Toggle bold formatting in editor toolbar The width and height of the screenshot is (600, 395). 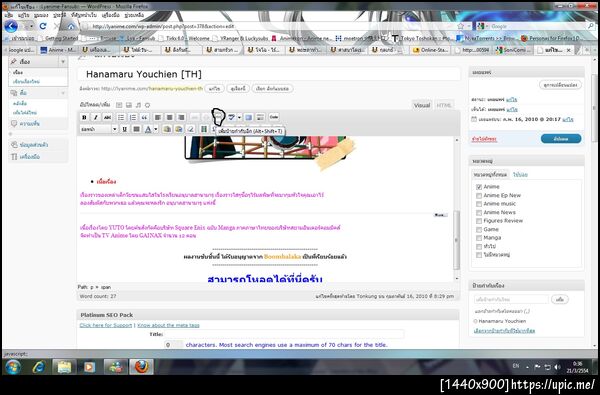click(84, 117)
